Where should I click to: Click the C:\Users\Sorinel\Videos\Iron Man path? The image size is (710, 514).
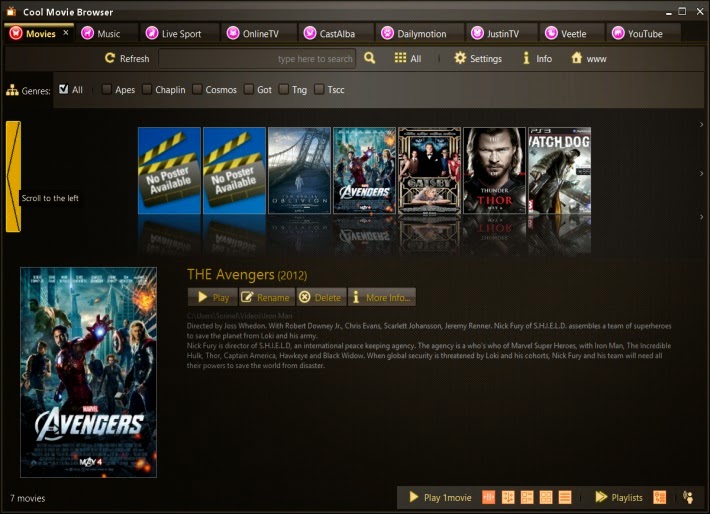(x=240, y=316)
